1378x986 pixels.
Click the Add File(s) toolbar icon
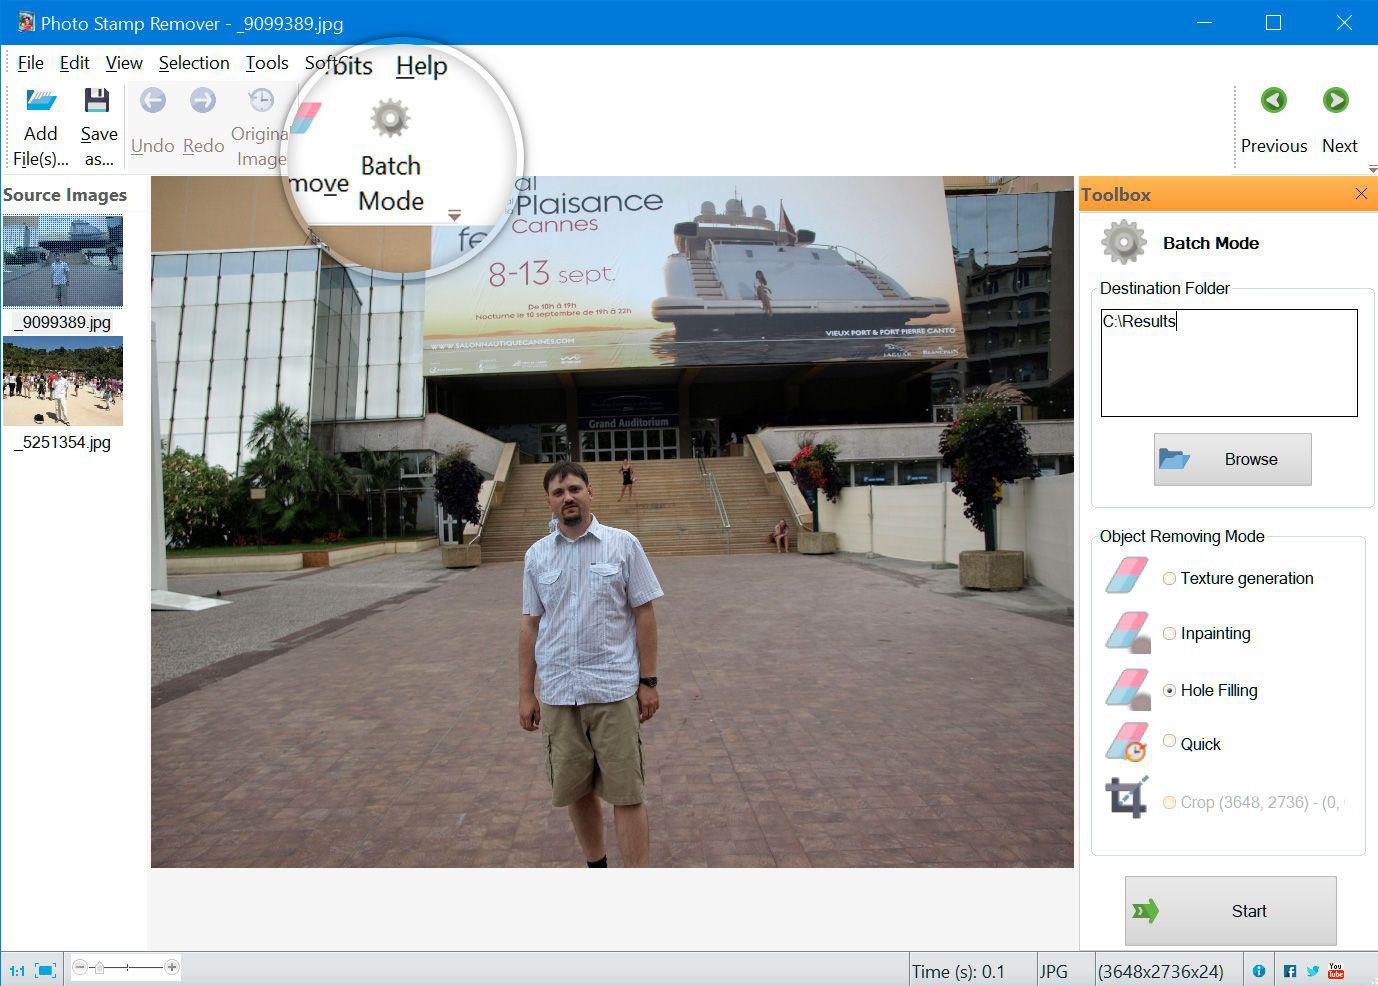pos(41,101)
